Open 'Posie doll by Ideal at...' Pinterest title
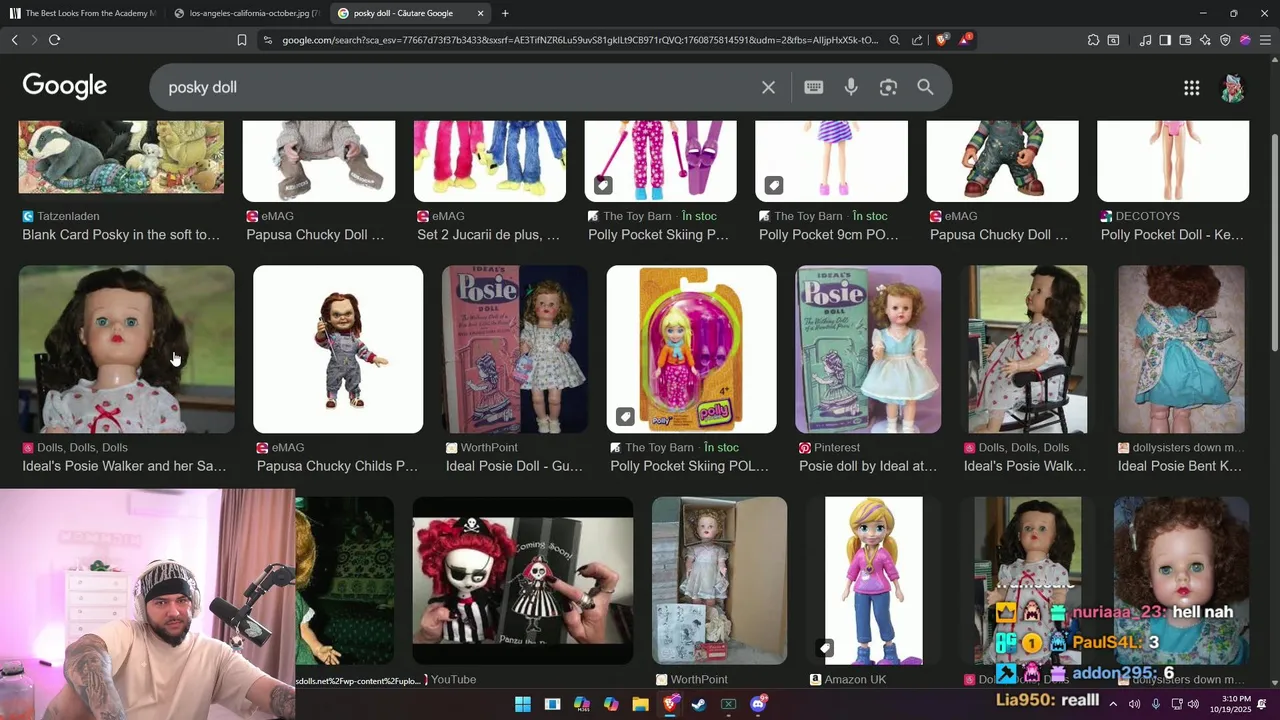 (x=868, y=466)
